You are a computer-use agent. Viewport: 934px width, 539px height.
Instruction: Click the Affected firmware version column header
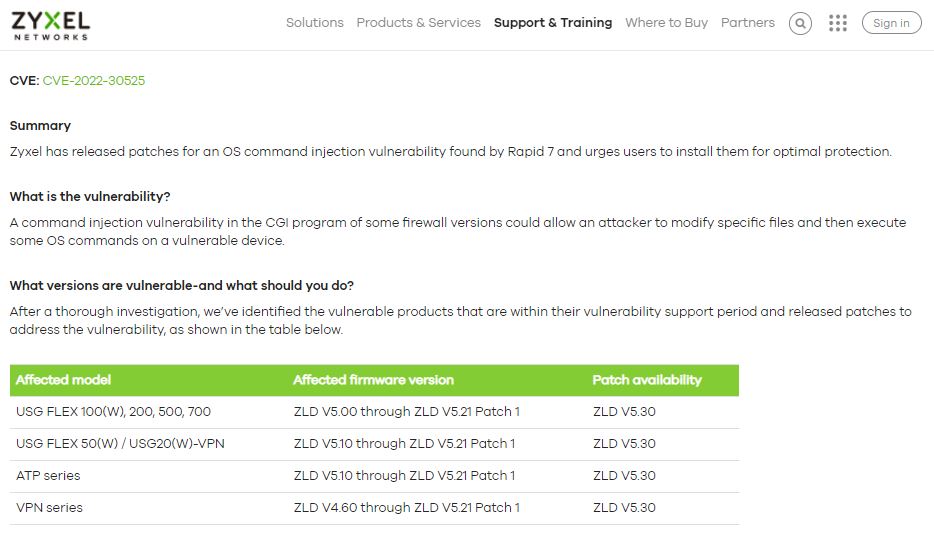pos(373,380)
